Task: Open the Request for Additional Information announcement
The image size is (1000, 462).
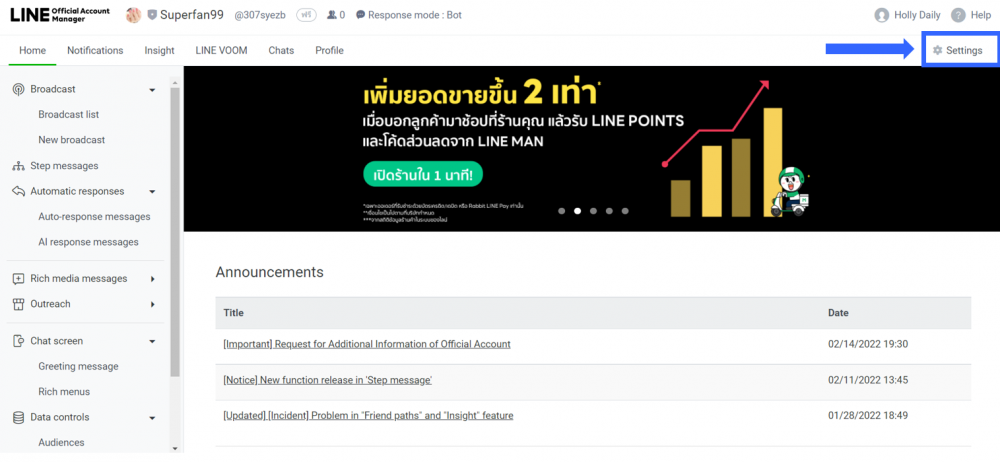Action: pos(367,344)
